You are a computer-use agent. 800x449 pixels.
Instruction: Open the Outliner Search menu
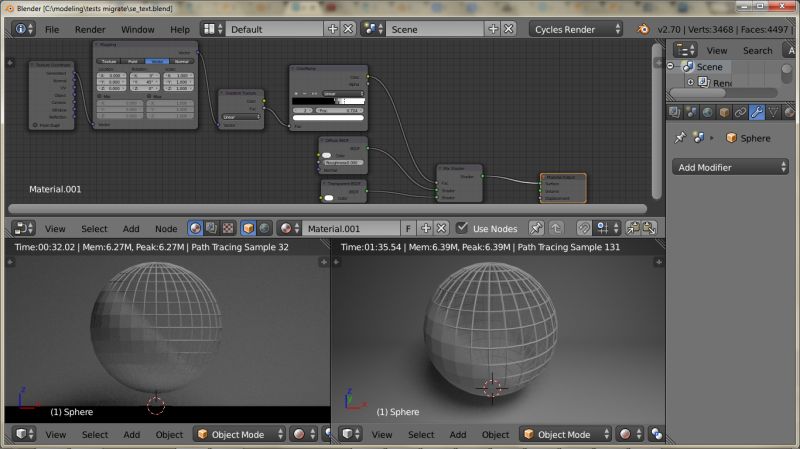point(758,51)
